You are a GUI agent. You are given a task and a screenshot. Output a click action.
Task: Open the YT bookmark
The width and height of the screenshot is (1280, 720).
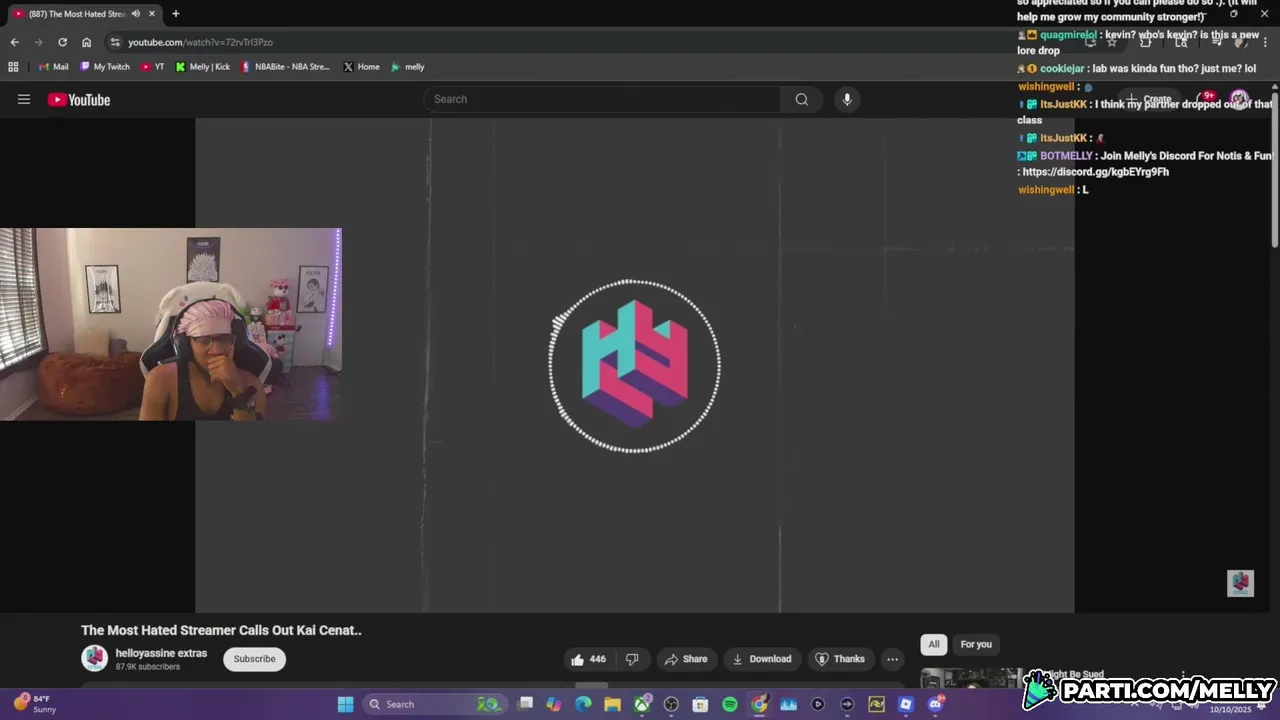tap(152, 67)
